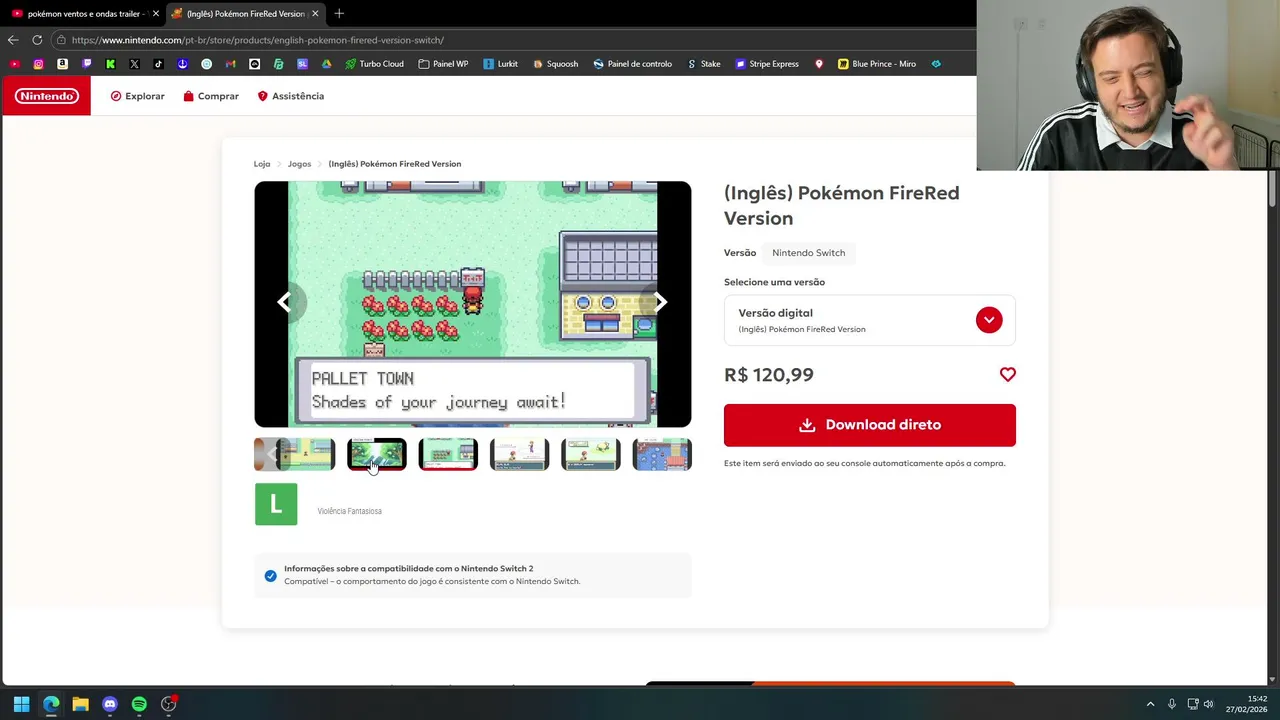Open the TikTok bookmark icon
Image resolution: width=1280 pixels, height=720 pixels.
159,64
